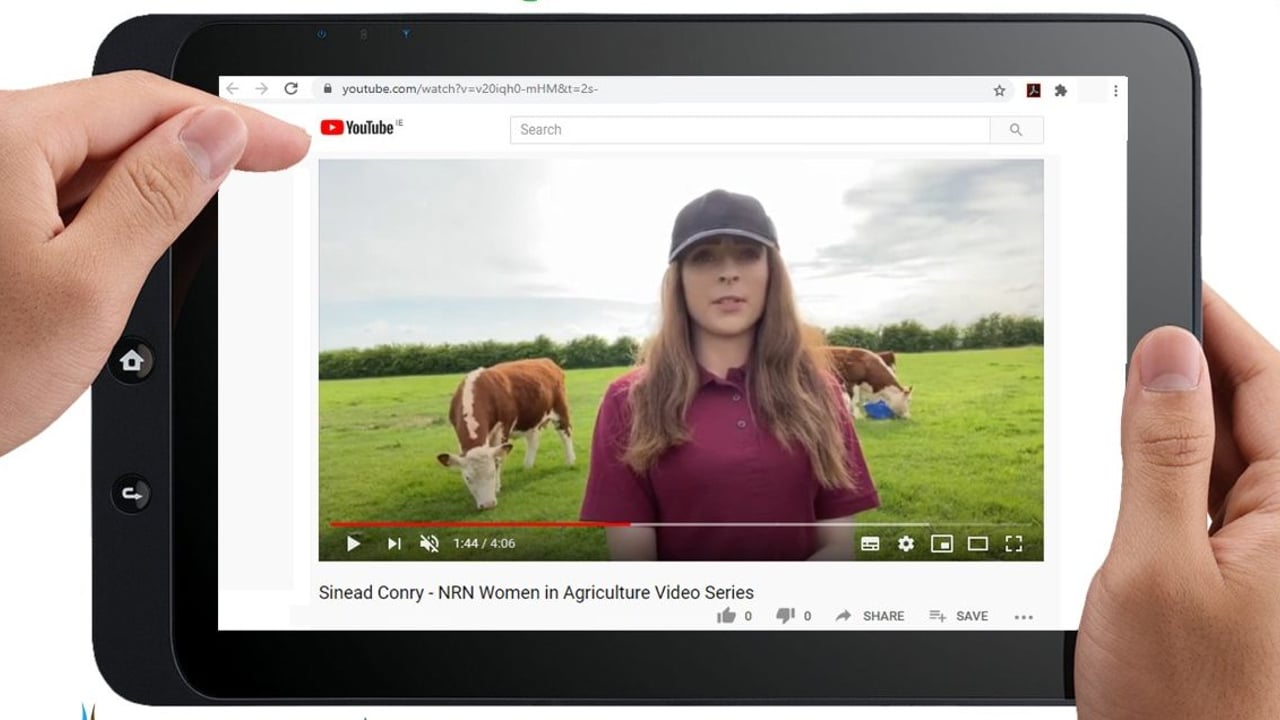Click the video title Sinead Conry text

(x=536, y=592)
